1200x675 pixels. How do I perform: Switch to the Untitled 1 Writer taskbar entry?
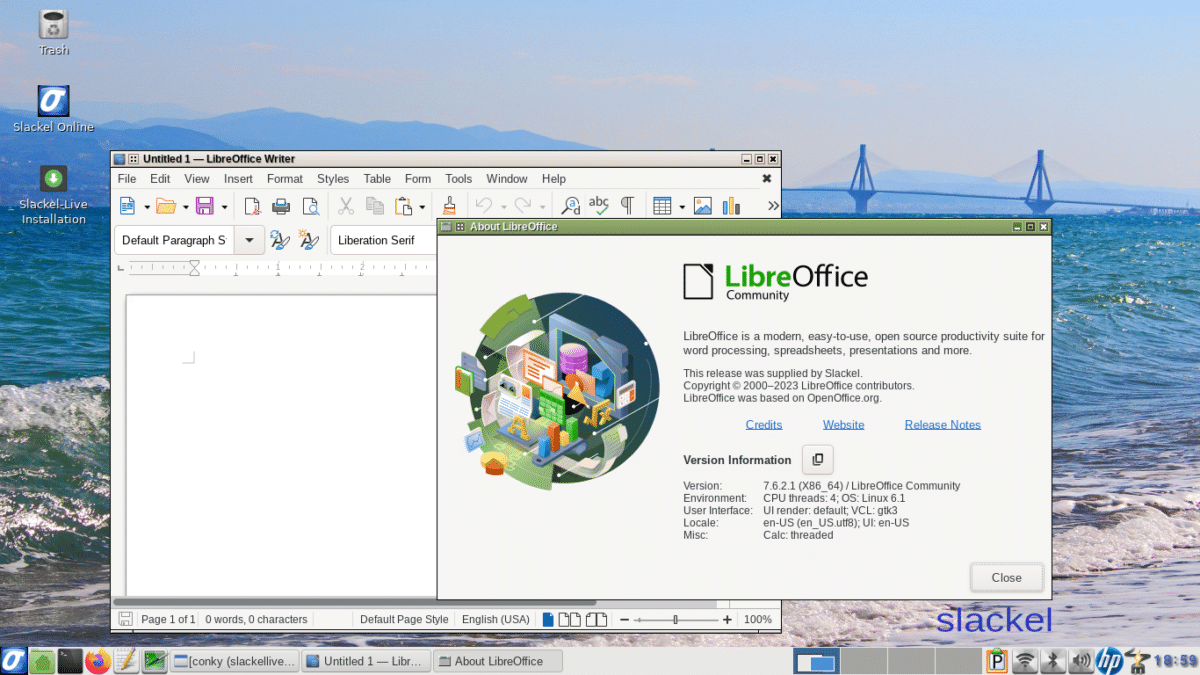(366, 661)
